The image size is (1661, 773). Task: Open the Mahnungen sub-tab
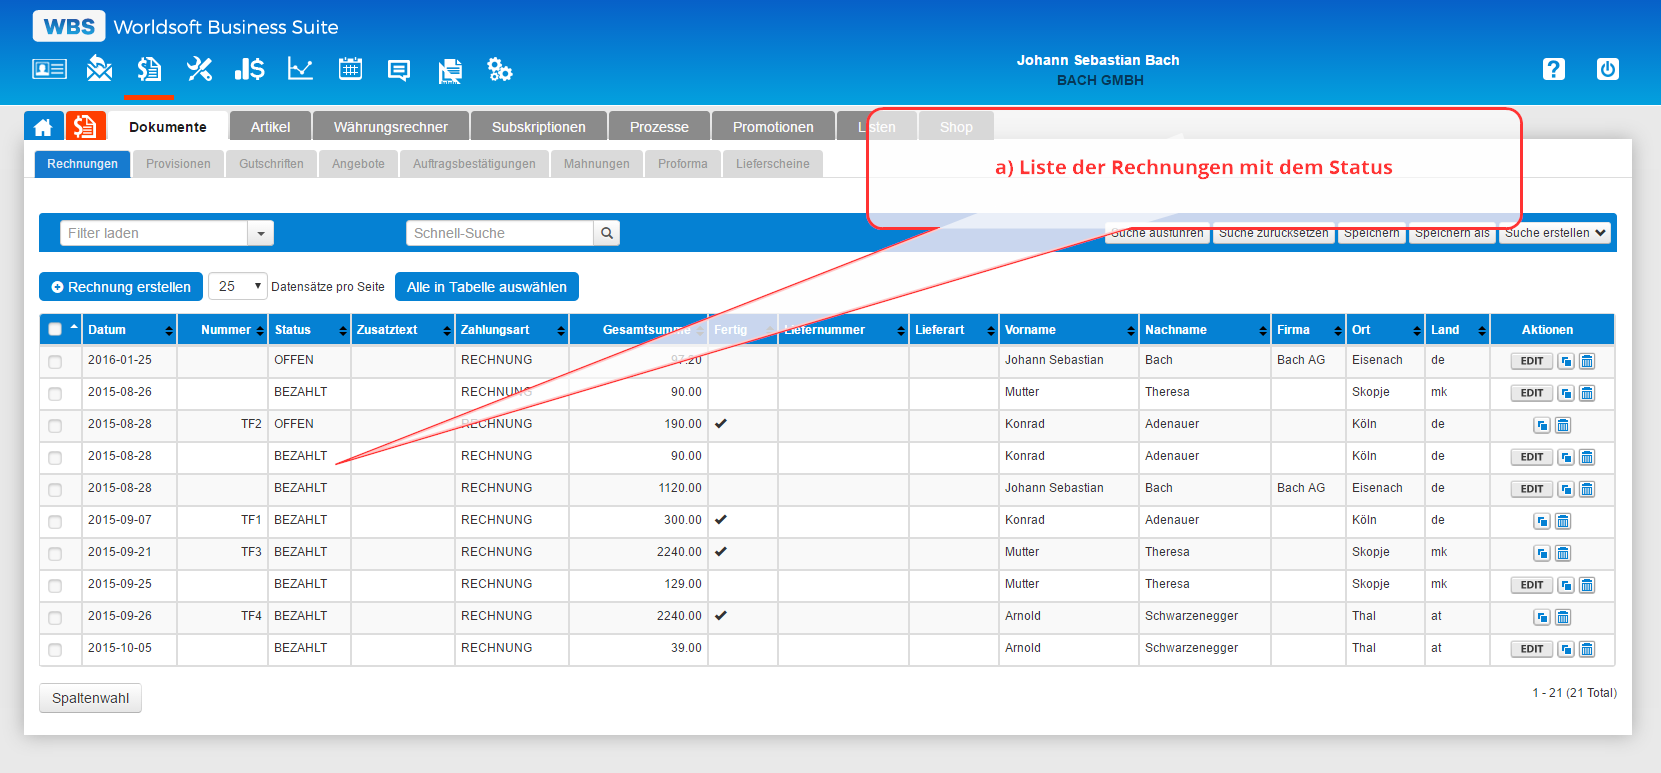597,164
